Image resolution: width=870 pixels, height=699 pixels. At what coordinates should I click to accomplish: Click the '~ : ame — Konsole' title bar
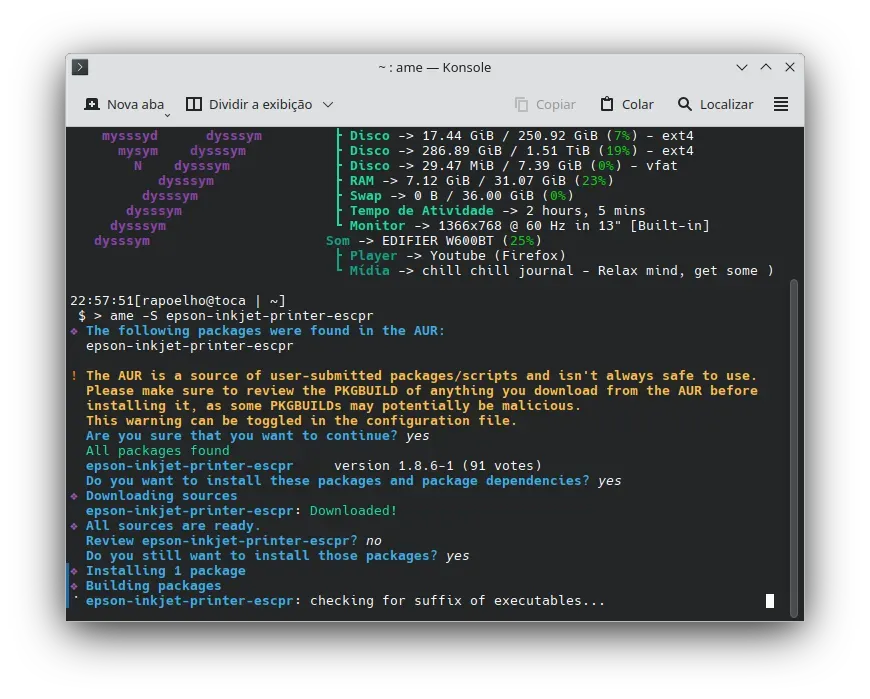434,67
